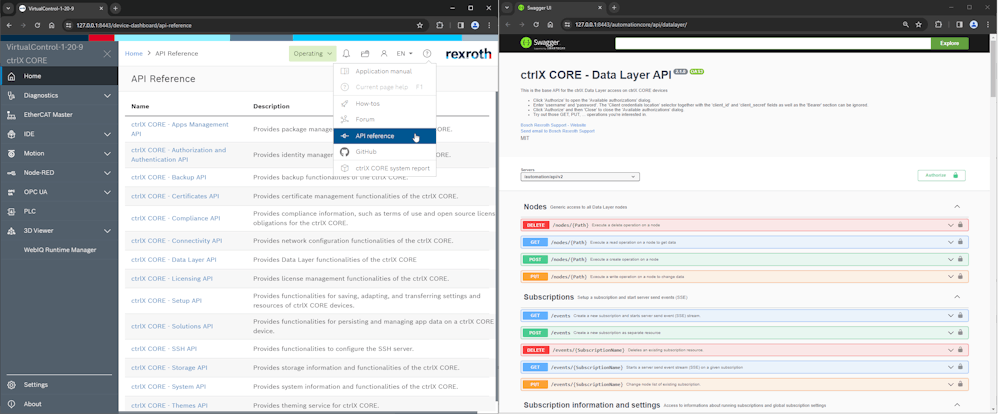Select GitHub from help menu

[385, 152]
